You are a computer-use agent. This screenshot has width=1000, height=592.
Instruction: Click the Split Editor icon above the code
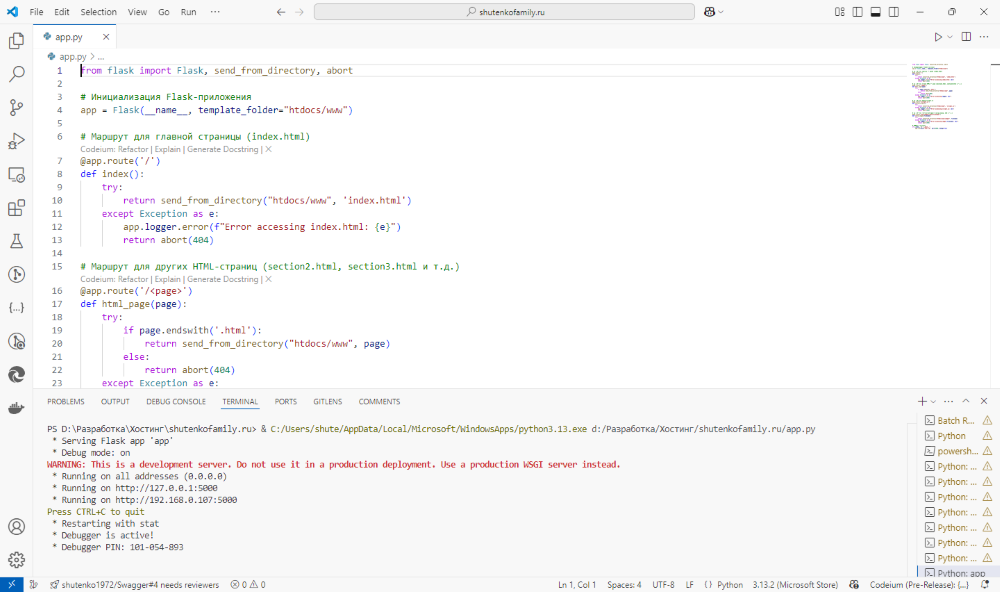[966, 36]
